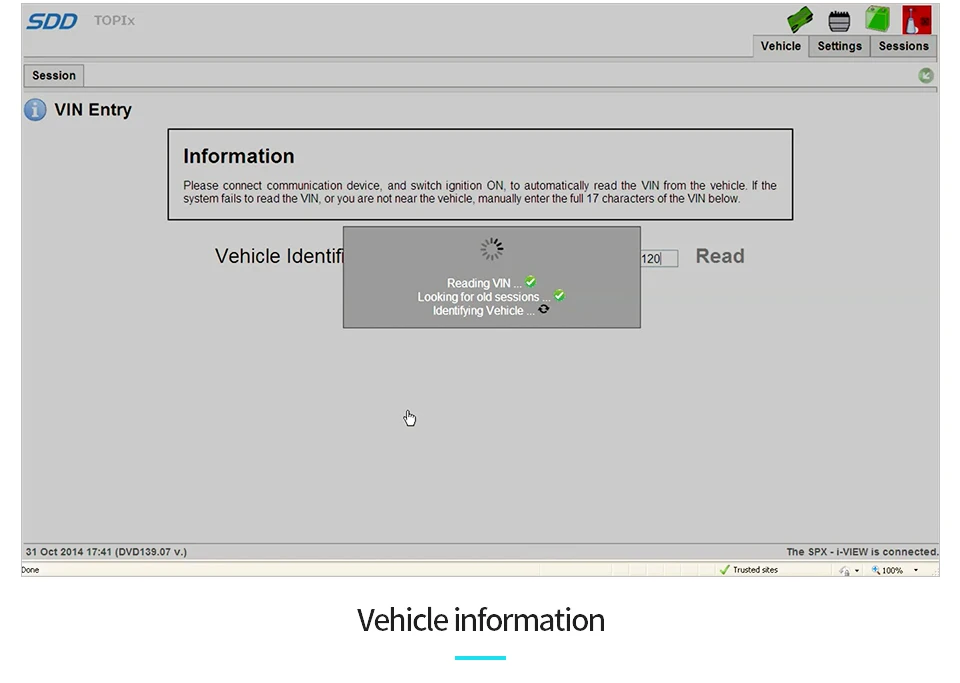
Task: Click the checkmark after Looking for old sessions
Action: (559, 296)
